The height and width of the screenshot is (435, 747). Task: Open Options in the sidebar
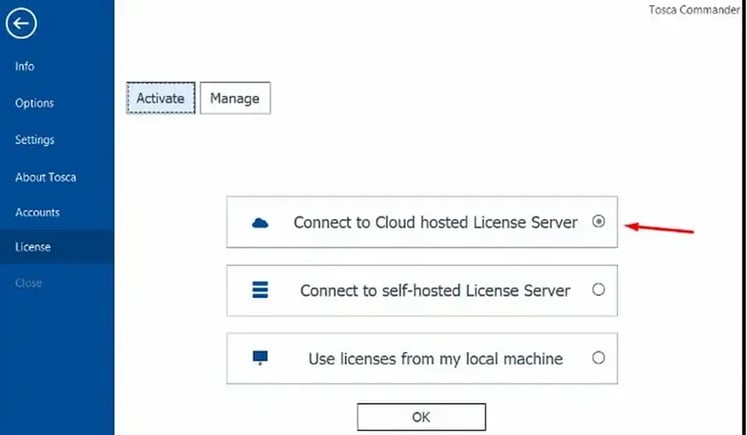pos(34,103)
